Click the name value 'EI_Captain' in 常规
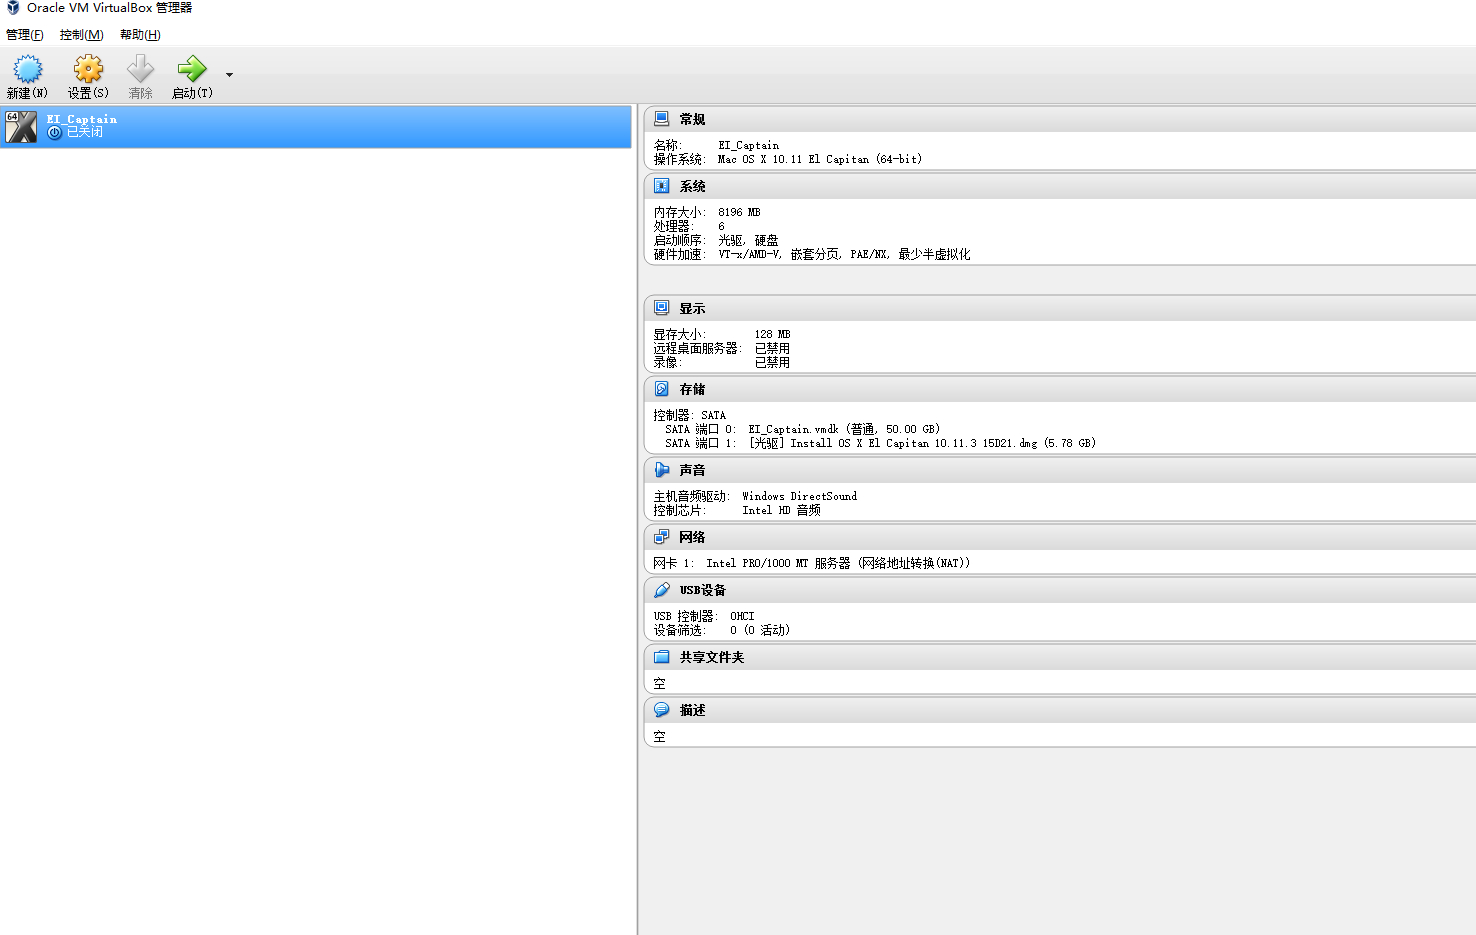The width and height of the screenshot is (1476, 935). [x=748, y=145]
